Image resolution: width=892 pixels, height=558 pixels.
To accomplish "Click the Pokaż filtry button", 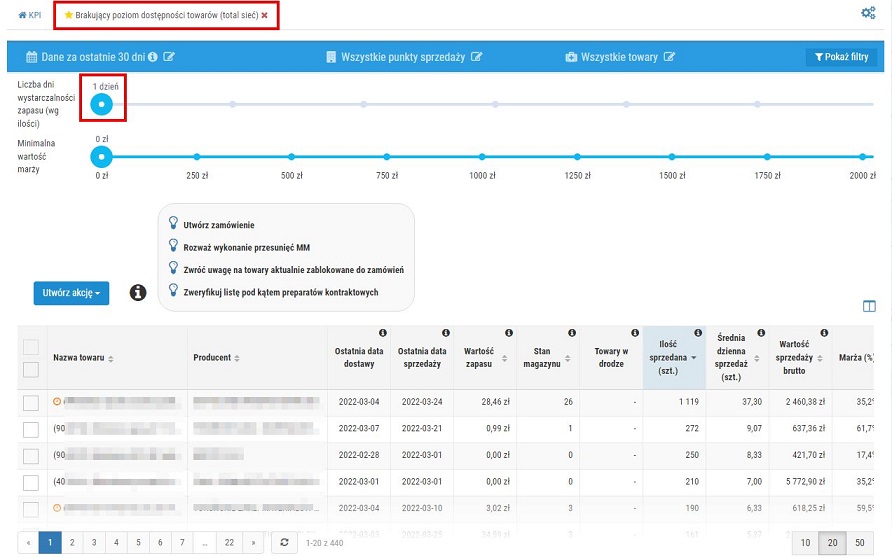I will (x=841, y=57).
